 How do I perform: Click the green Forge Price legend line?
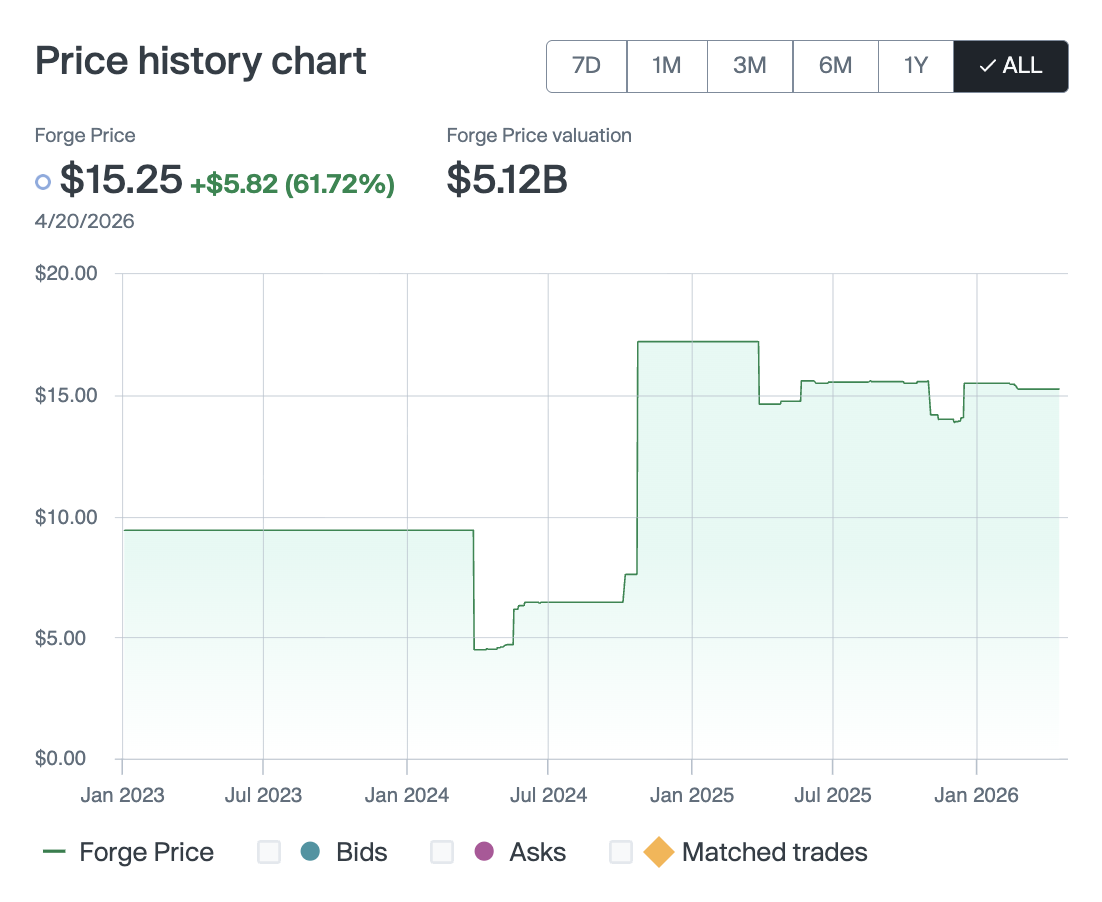click(x=54, y=852)
